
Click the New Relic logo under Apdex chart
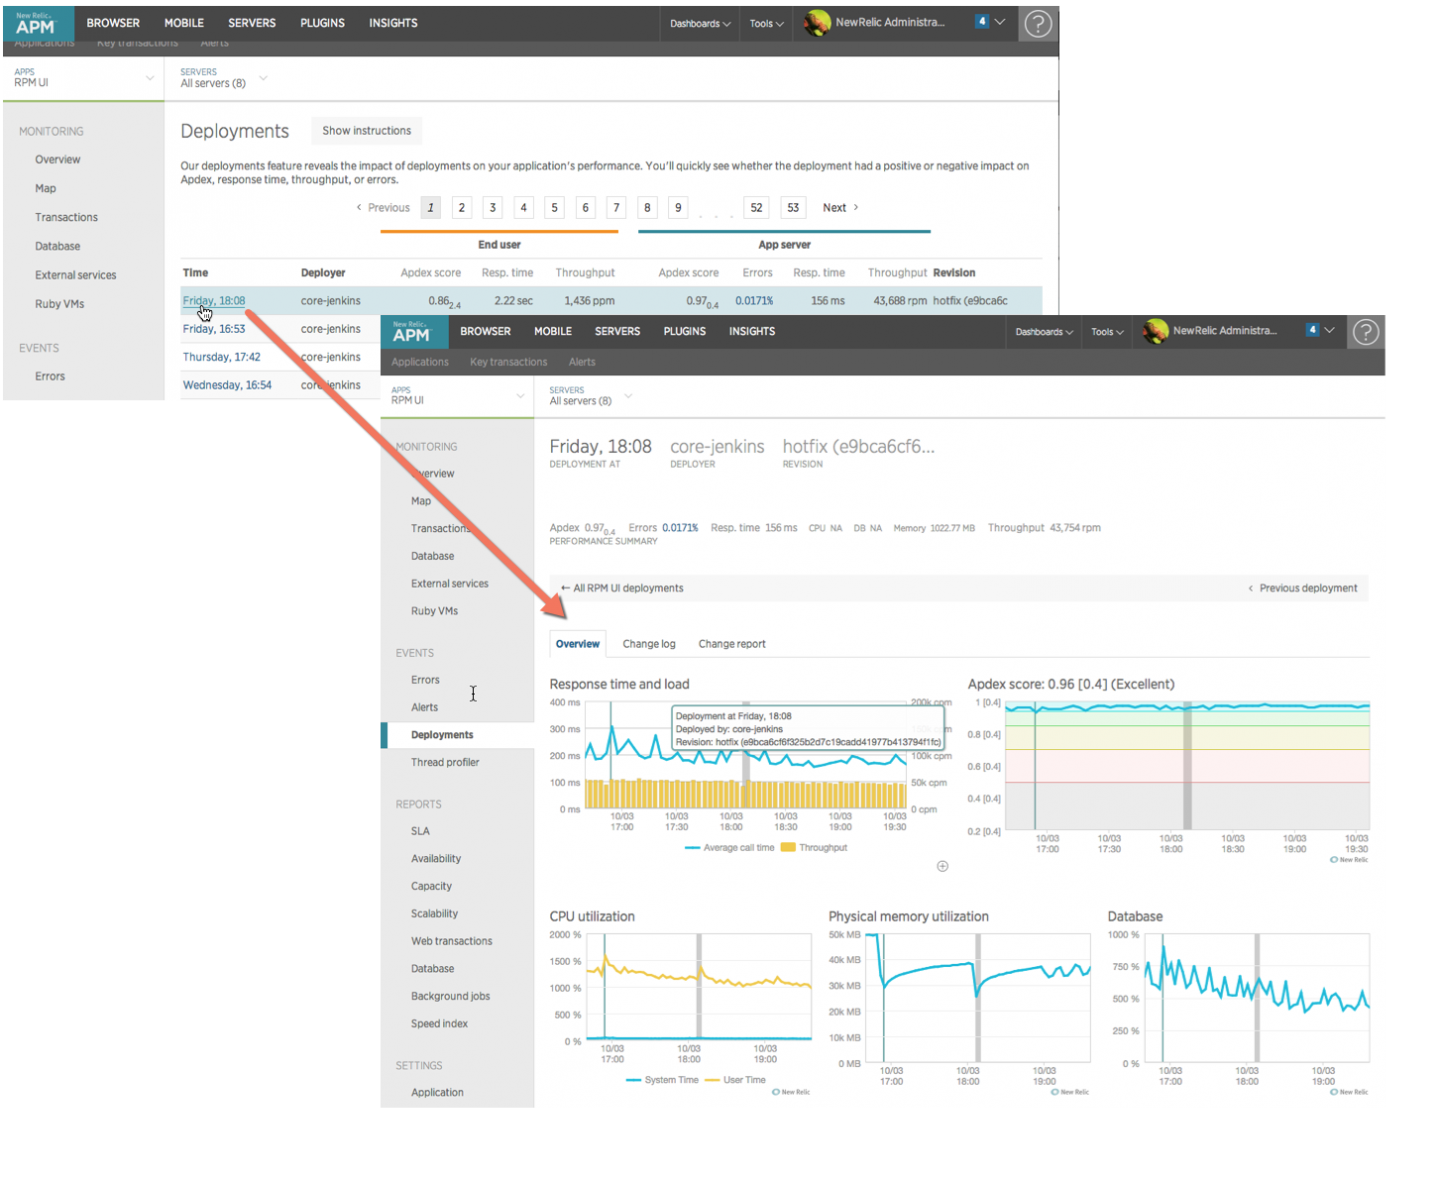[1347, 859]
